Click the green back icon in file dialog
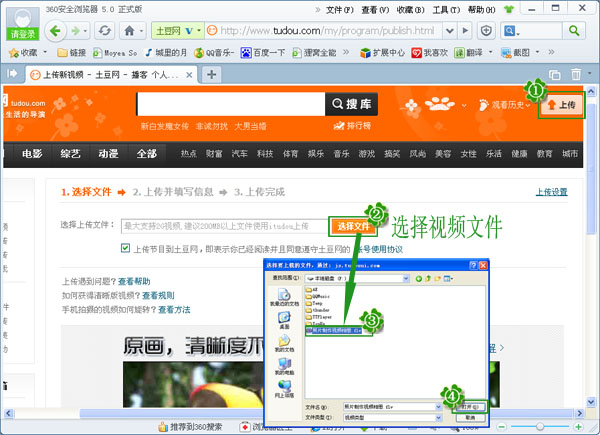 point(419,279)
